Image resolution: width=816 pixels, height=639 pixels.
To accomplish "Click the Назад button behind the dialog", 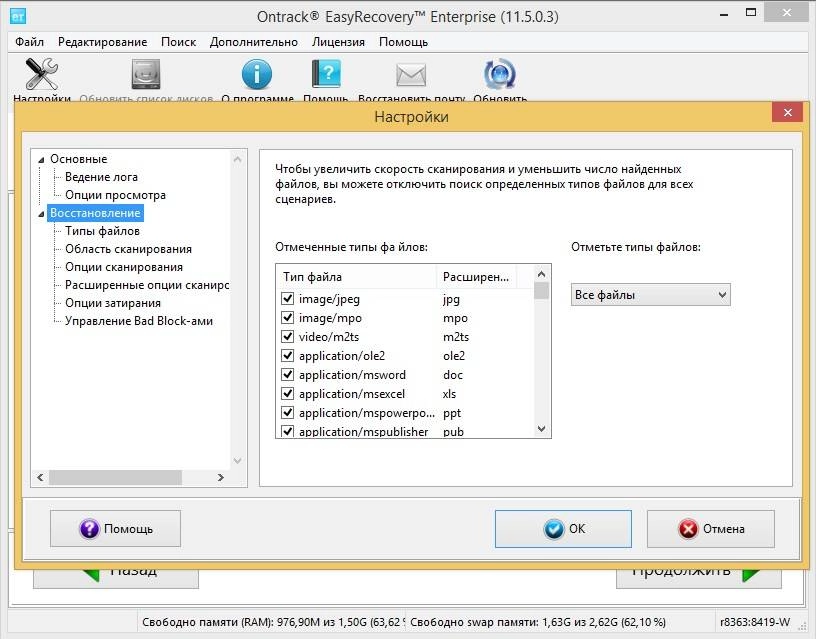I will point(116,578).
